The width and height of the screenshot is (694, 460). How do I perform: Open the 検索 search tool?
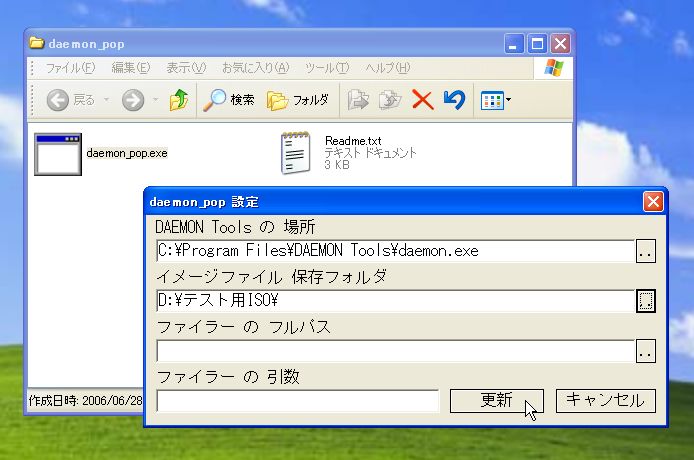(229, 100)
